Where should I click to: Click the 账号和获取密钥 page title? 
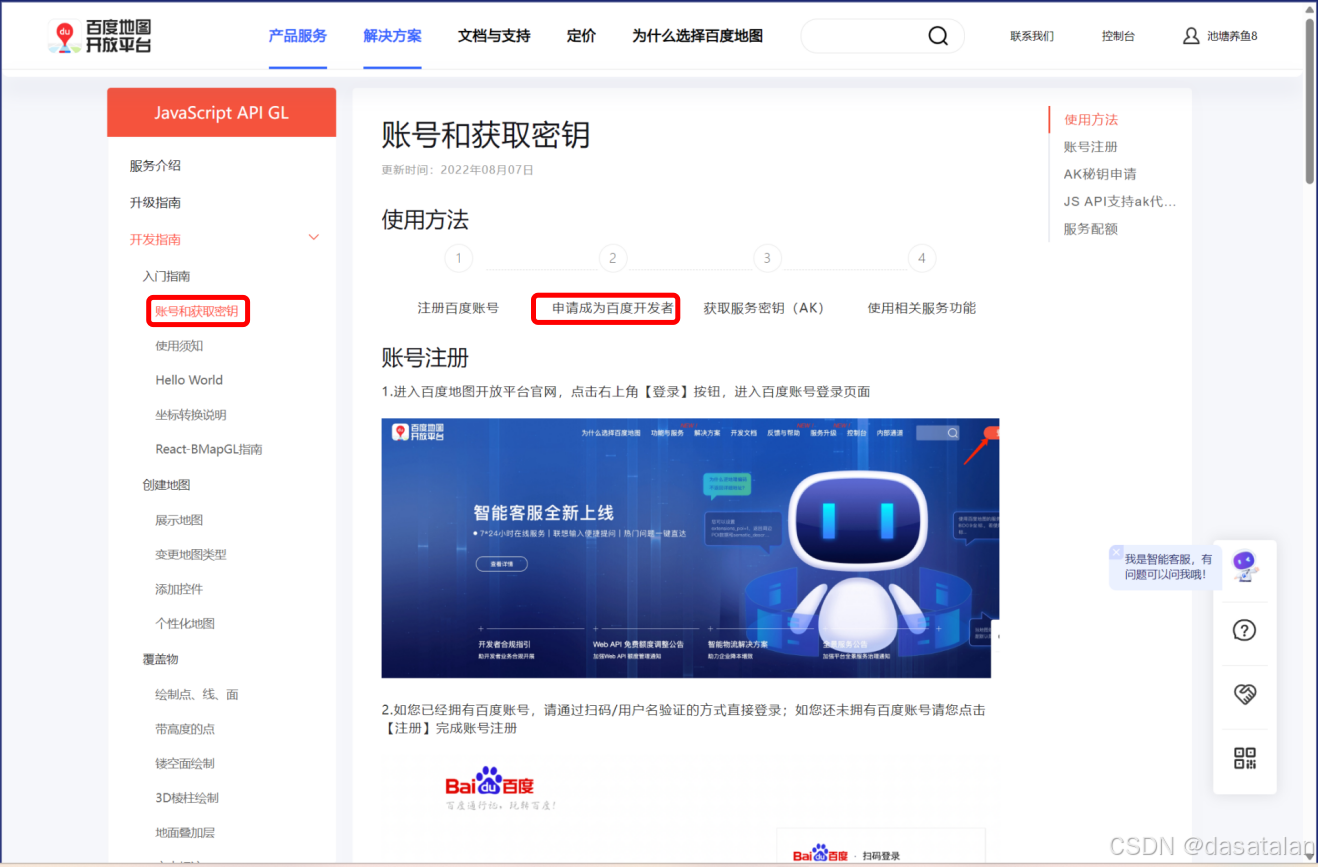click(486, 134)
